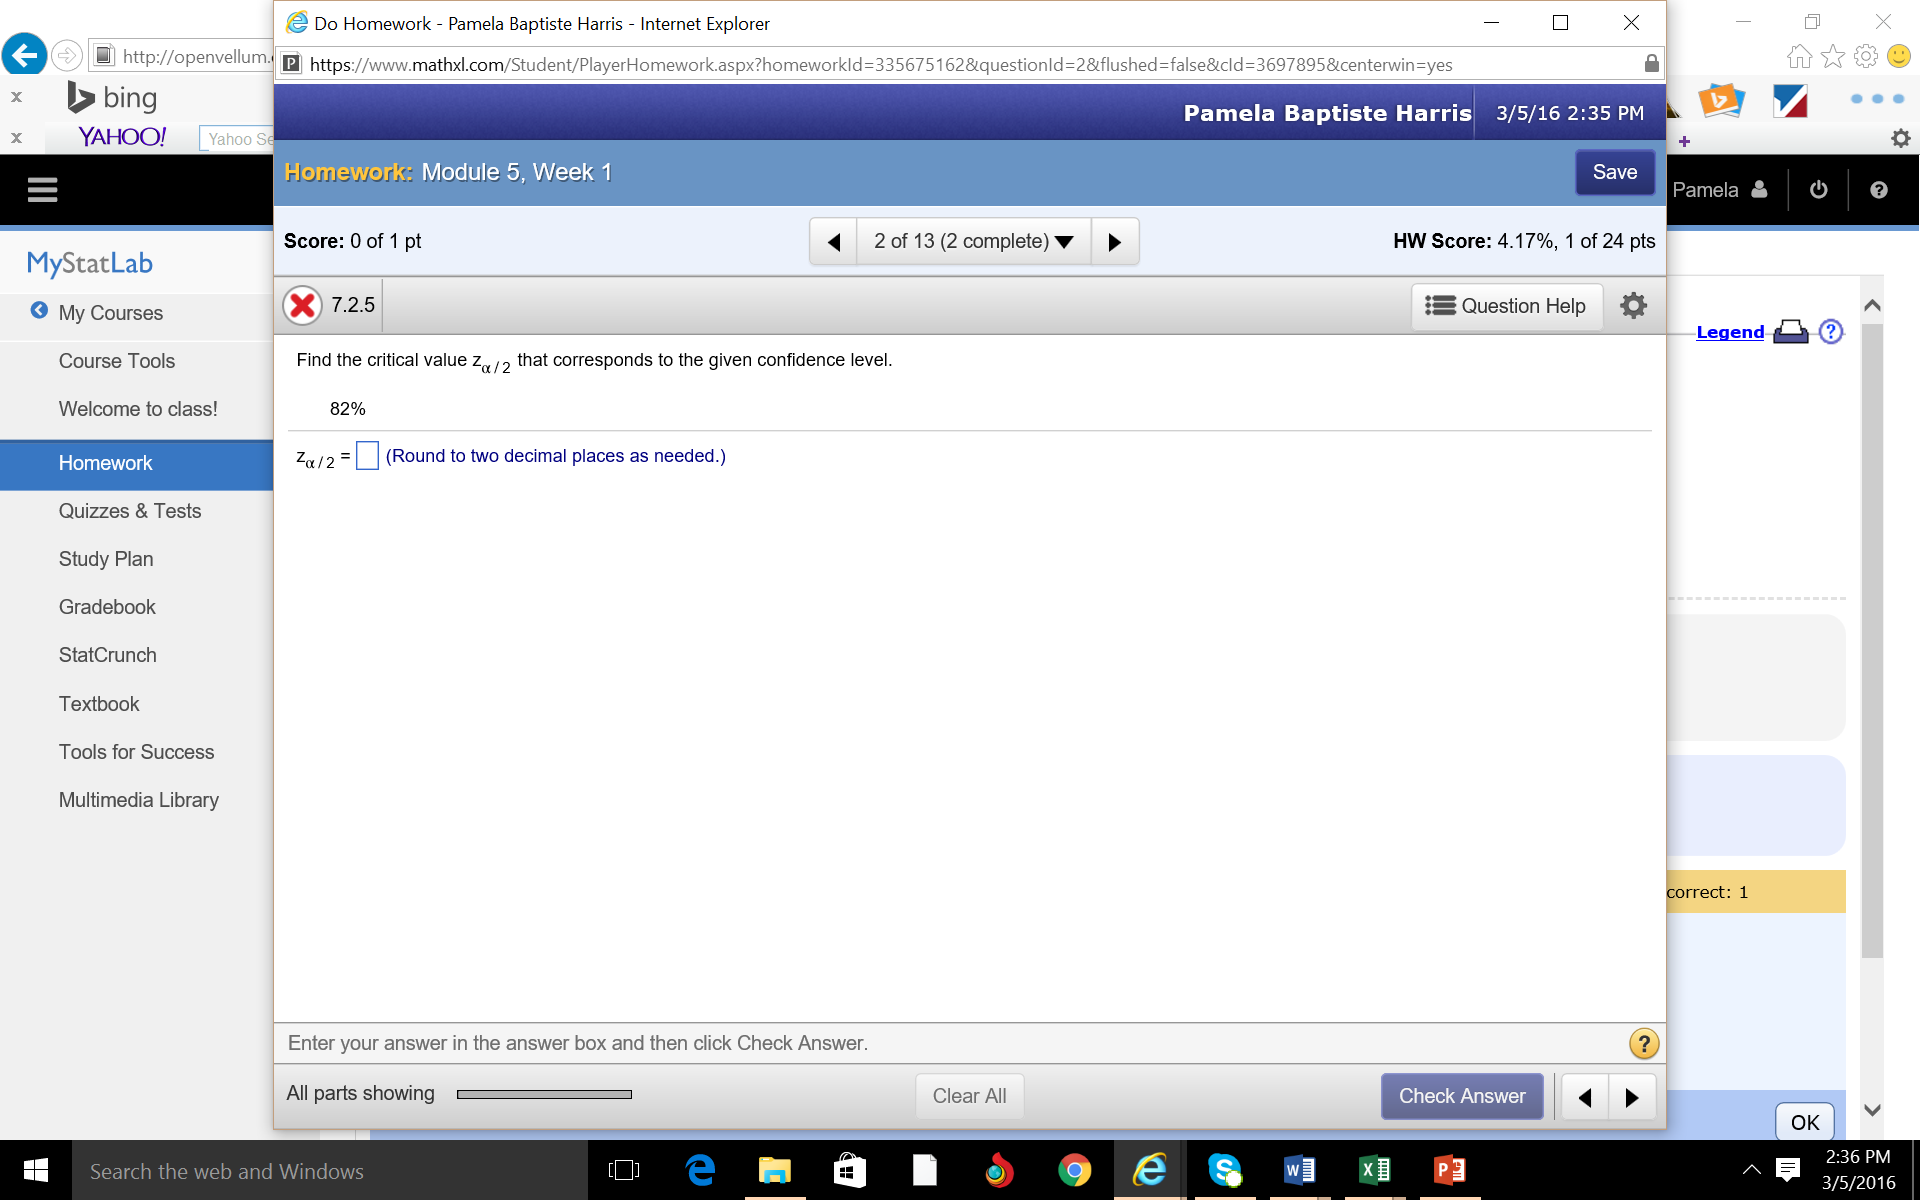Open Excel from the taskbar
The image size is (1920, 1200).
tap(1374, 1170)
